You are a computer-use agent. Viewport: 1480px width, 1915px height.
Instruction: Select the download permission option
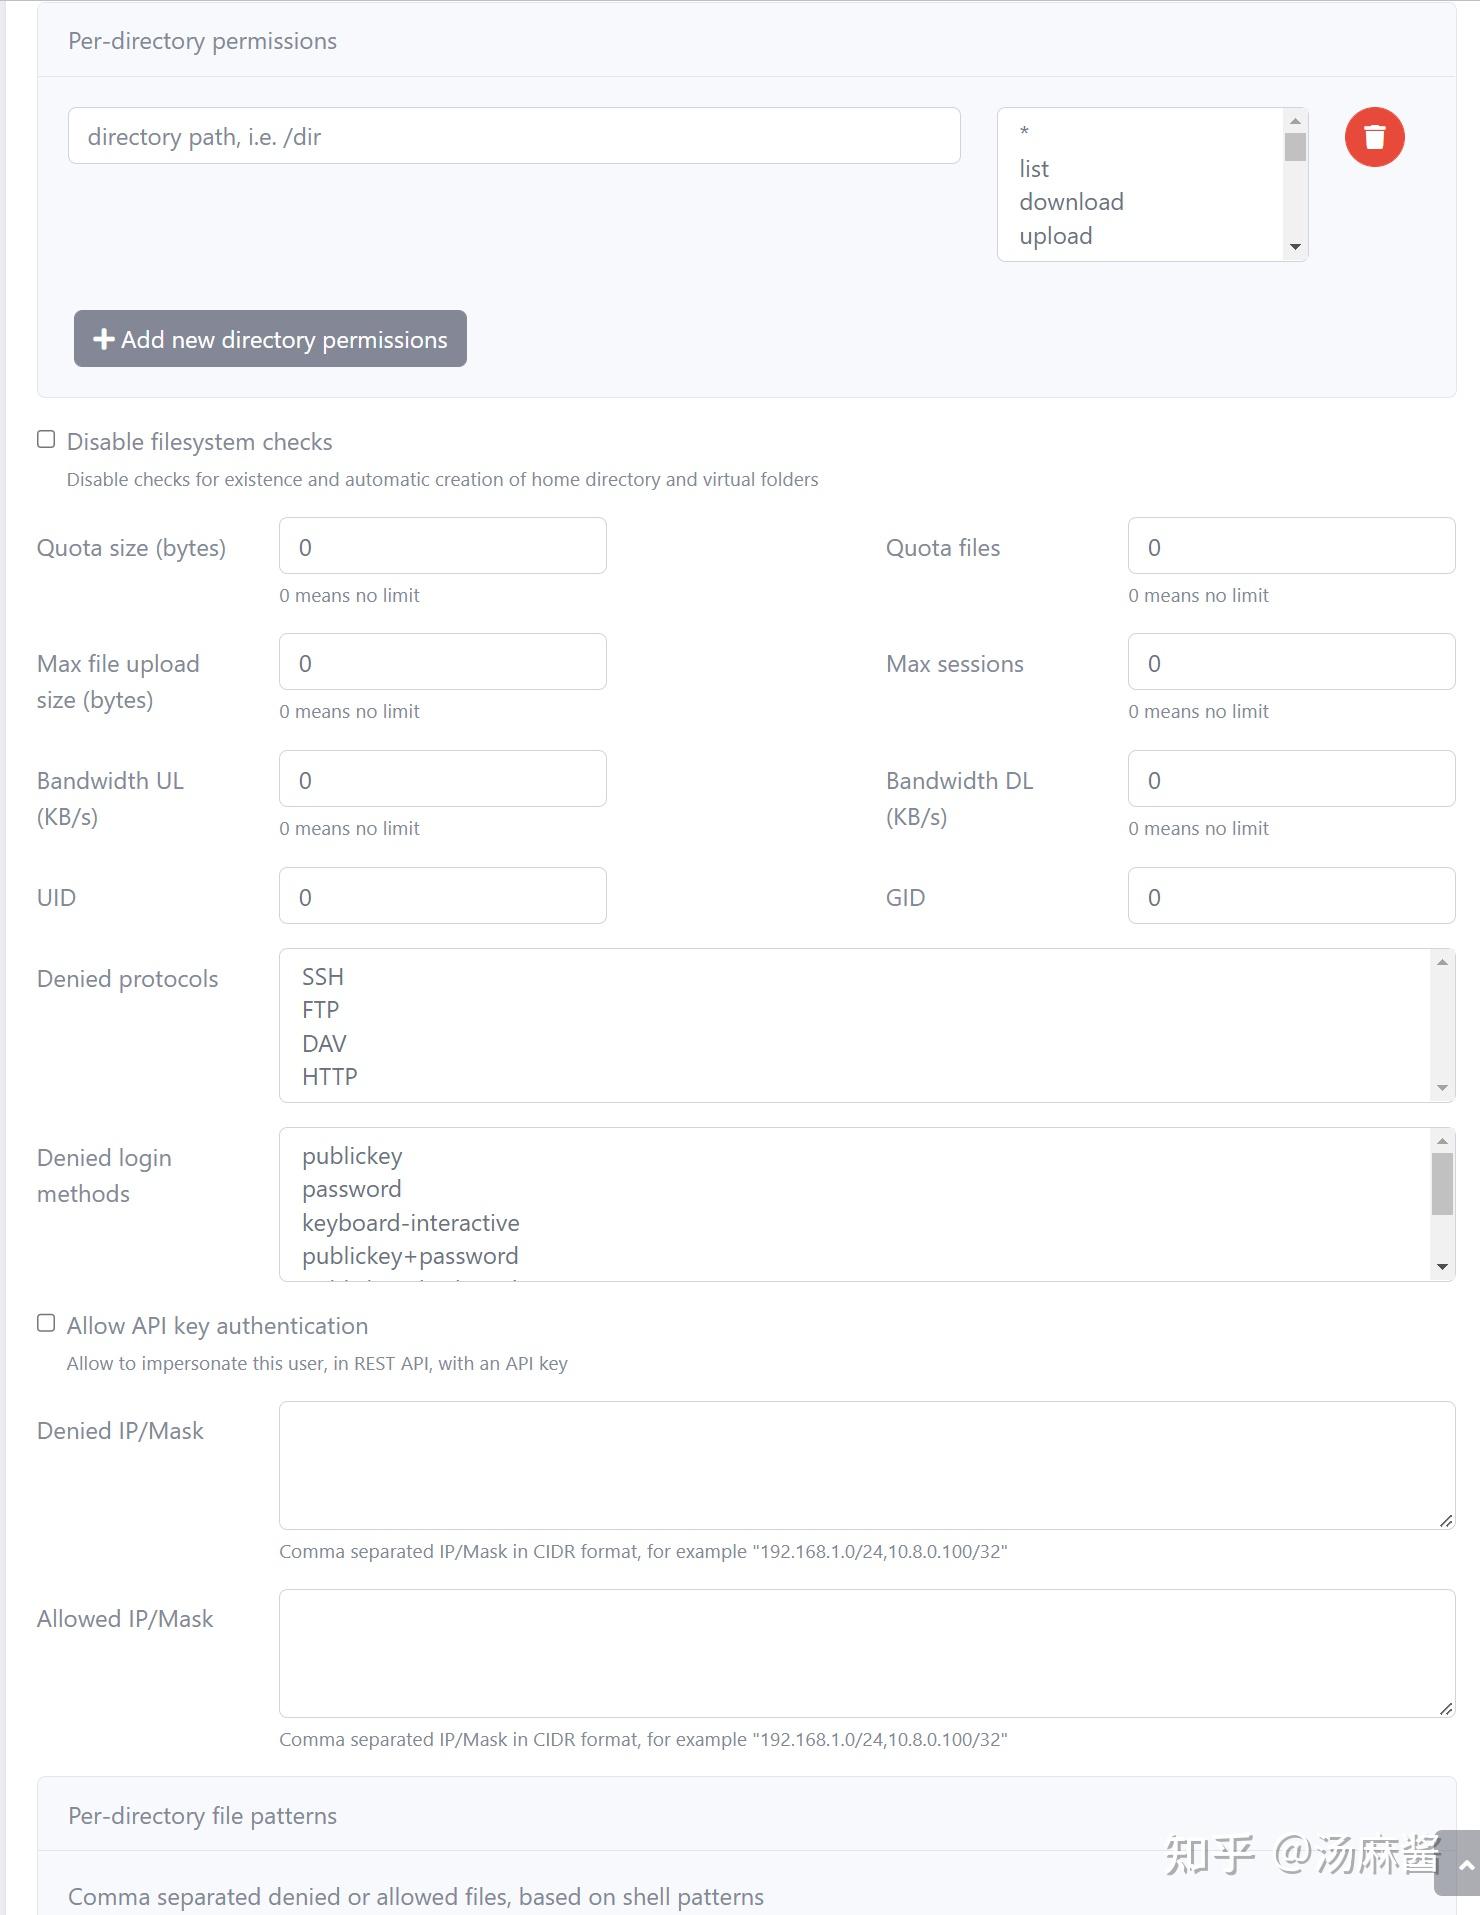click(1071, 202)
